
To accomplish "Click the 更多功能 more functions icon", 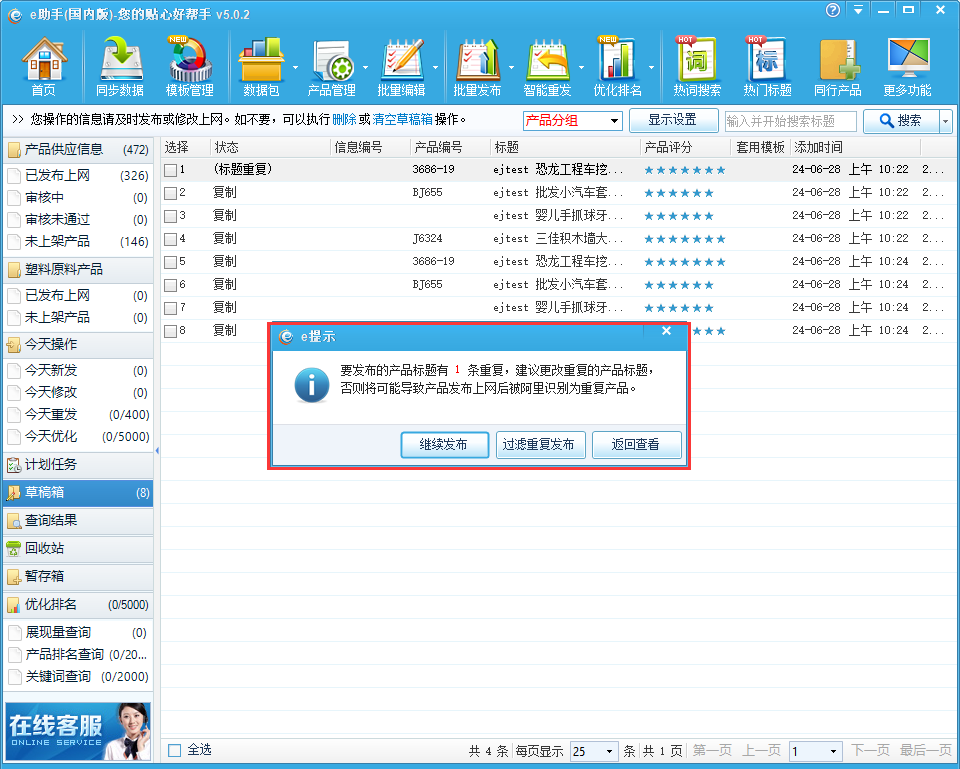I will tap(907, 67).
